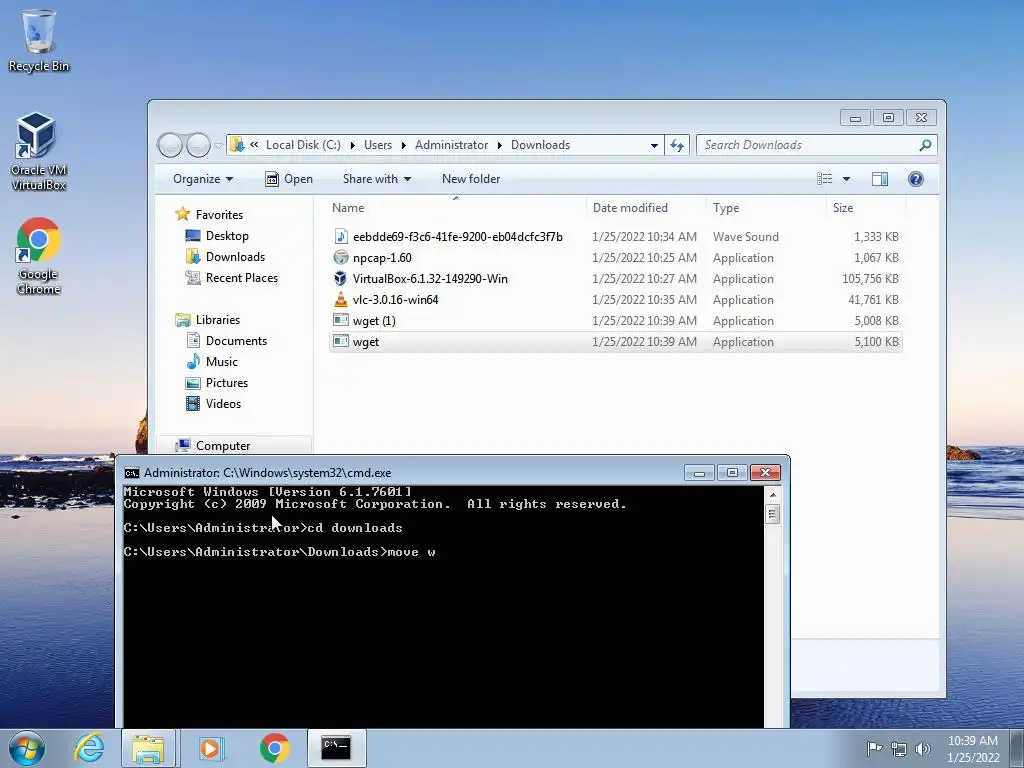Open Chrome from the taskbar
Image resolution: width=1024 pixels, height=768 pixels.
tap(274, 748)
